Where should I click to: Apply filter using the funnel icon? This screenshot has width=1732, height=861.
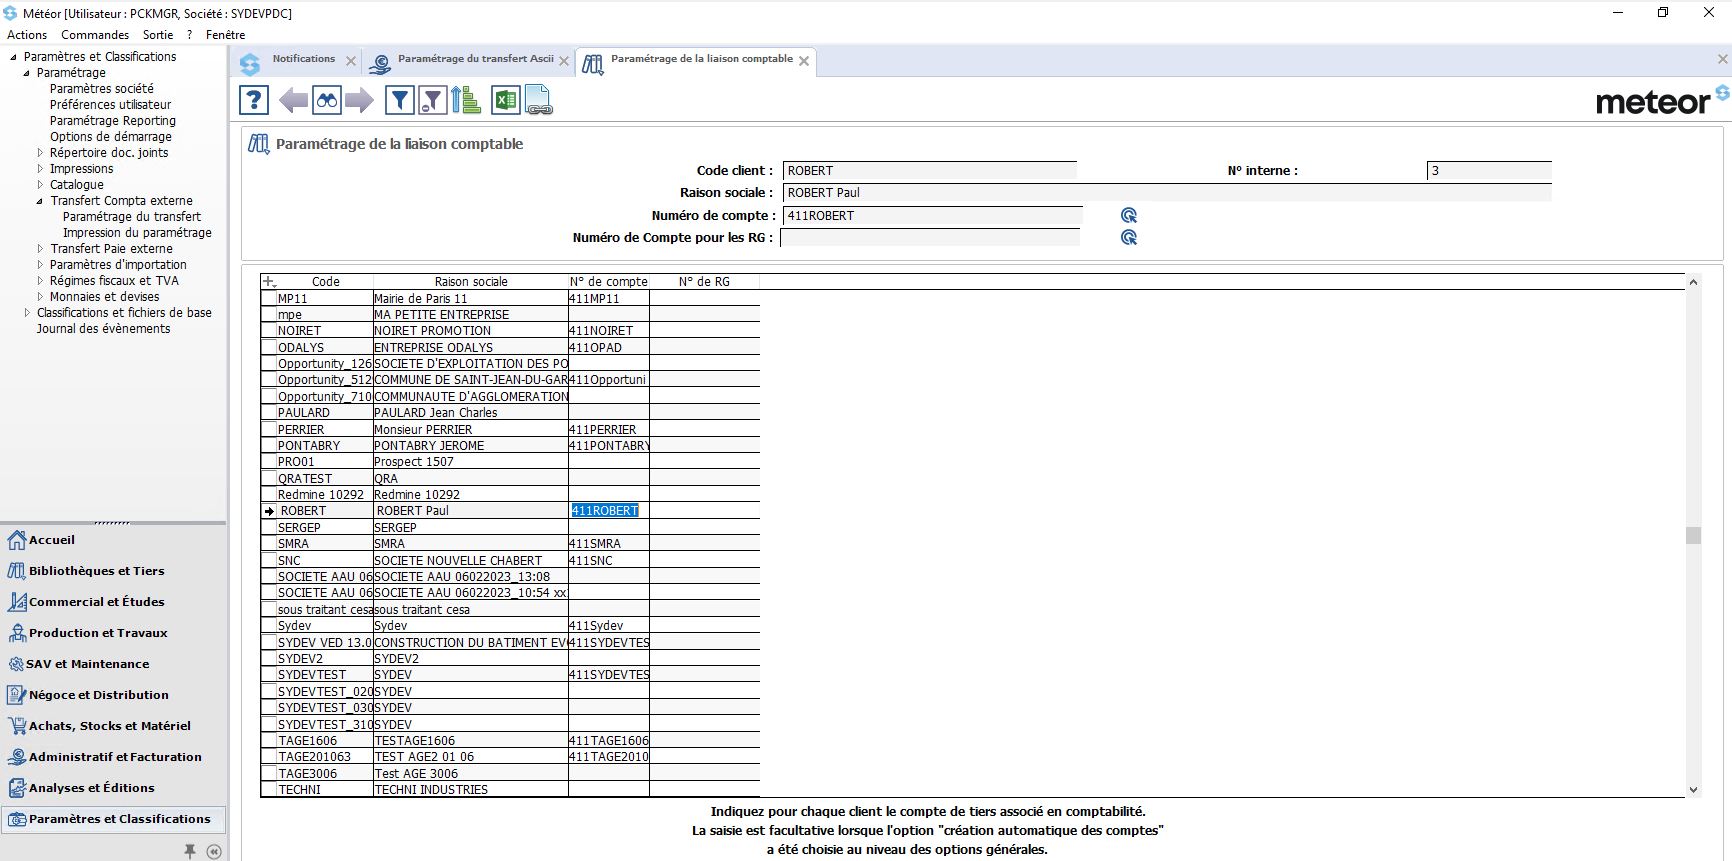(x=400, y=100)
